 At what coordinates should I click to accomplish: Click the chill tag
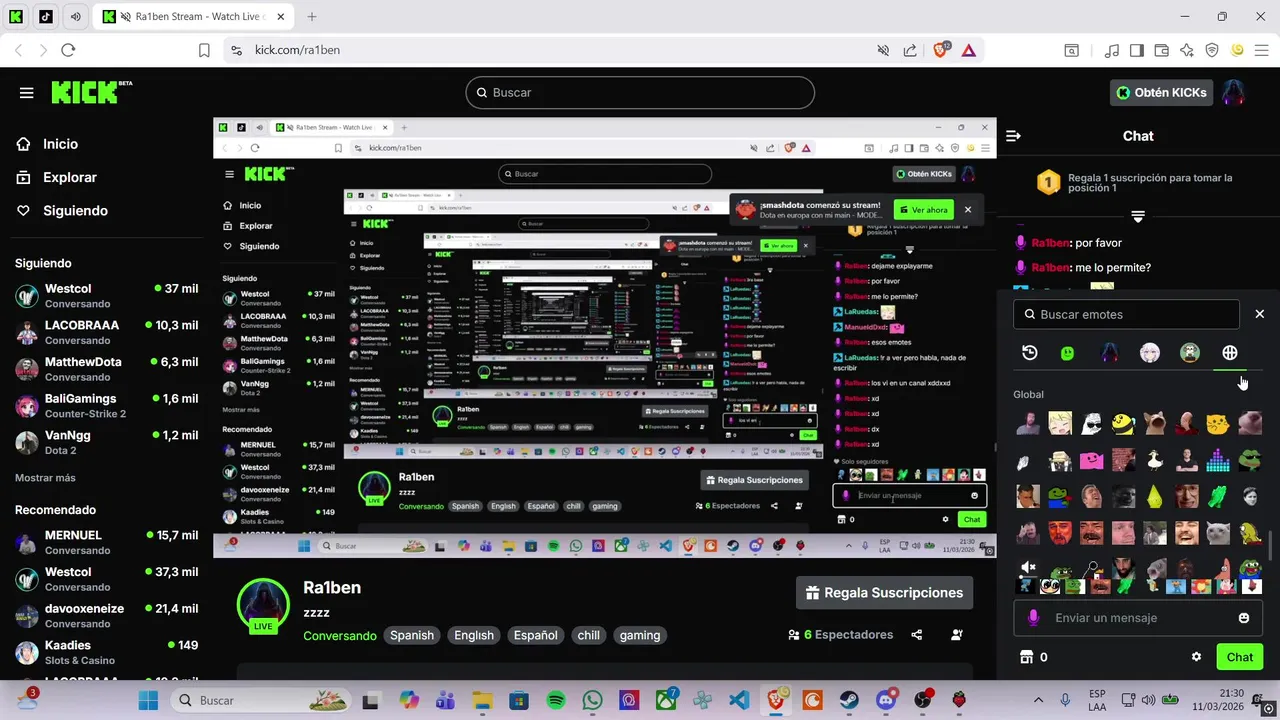pyautogui.click(x=589, y=635)
